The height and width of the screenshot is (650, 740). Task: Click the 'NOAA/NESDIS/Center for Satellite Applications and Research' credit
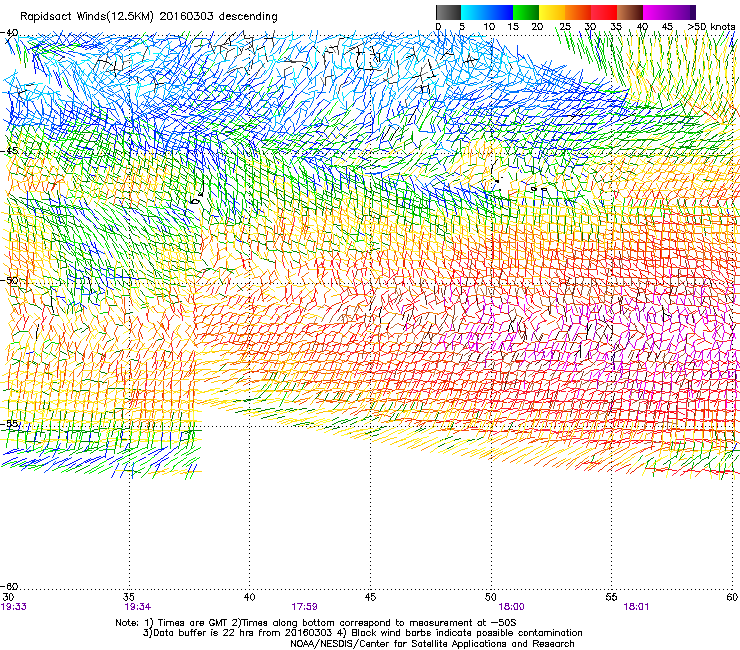pyautogui.click(x=432, y=644)
